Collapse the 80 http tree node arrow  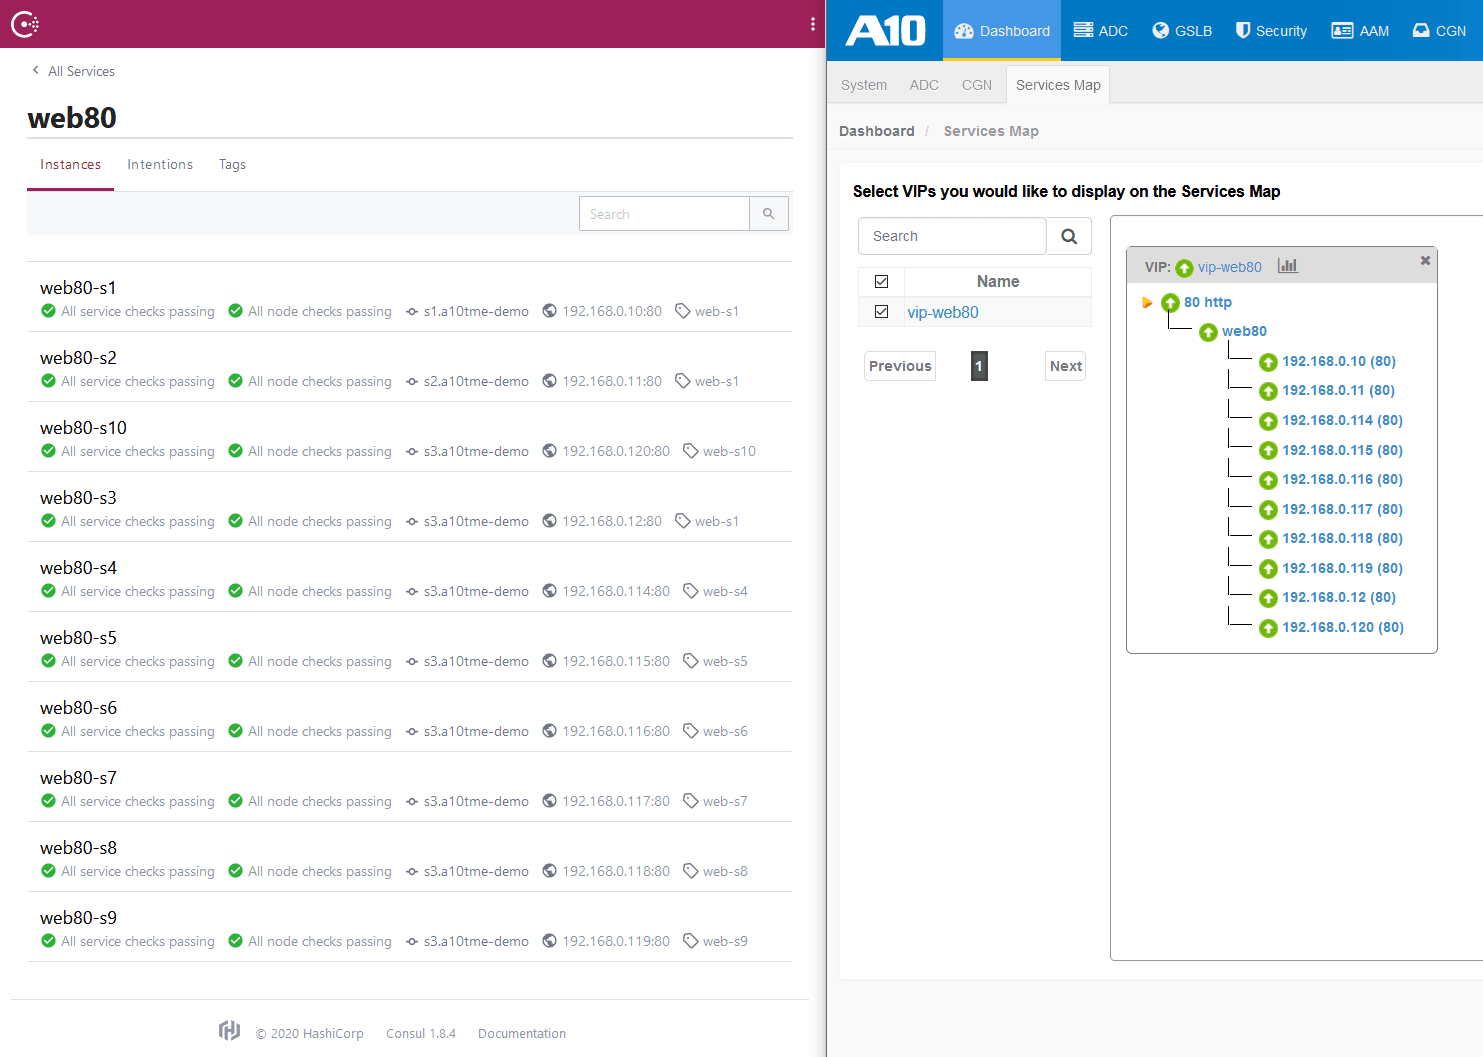click(1147, 302)
